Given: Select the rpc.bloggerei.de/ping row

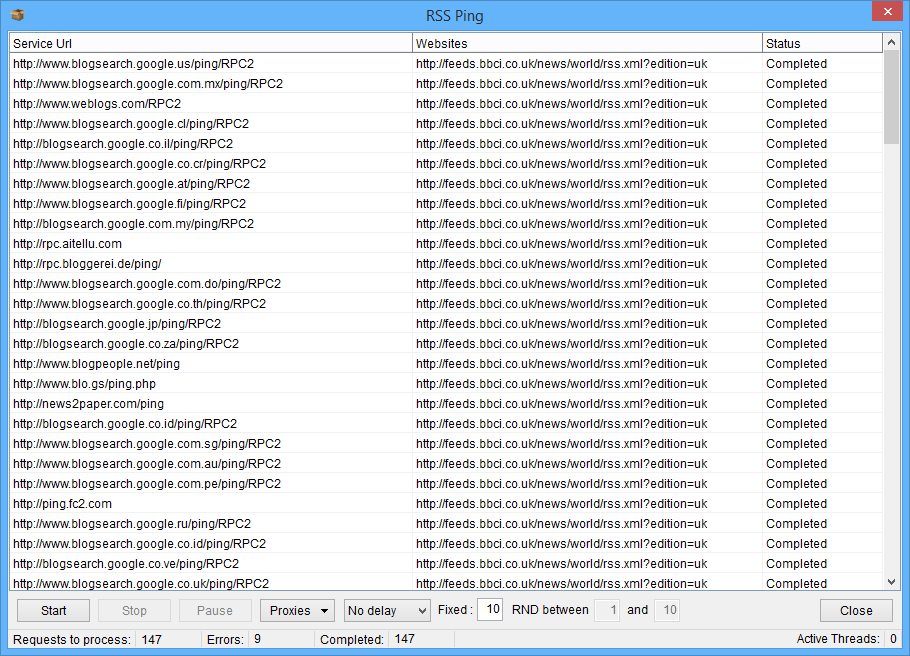Looking at the screenshot, I should point(87,264).
